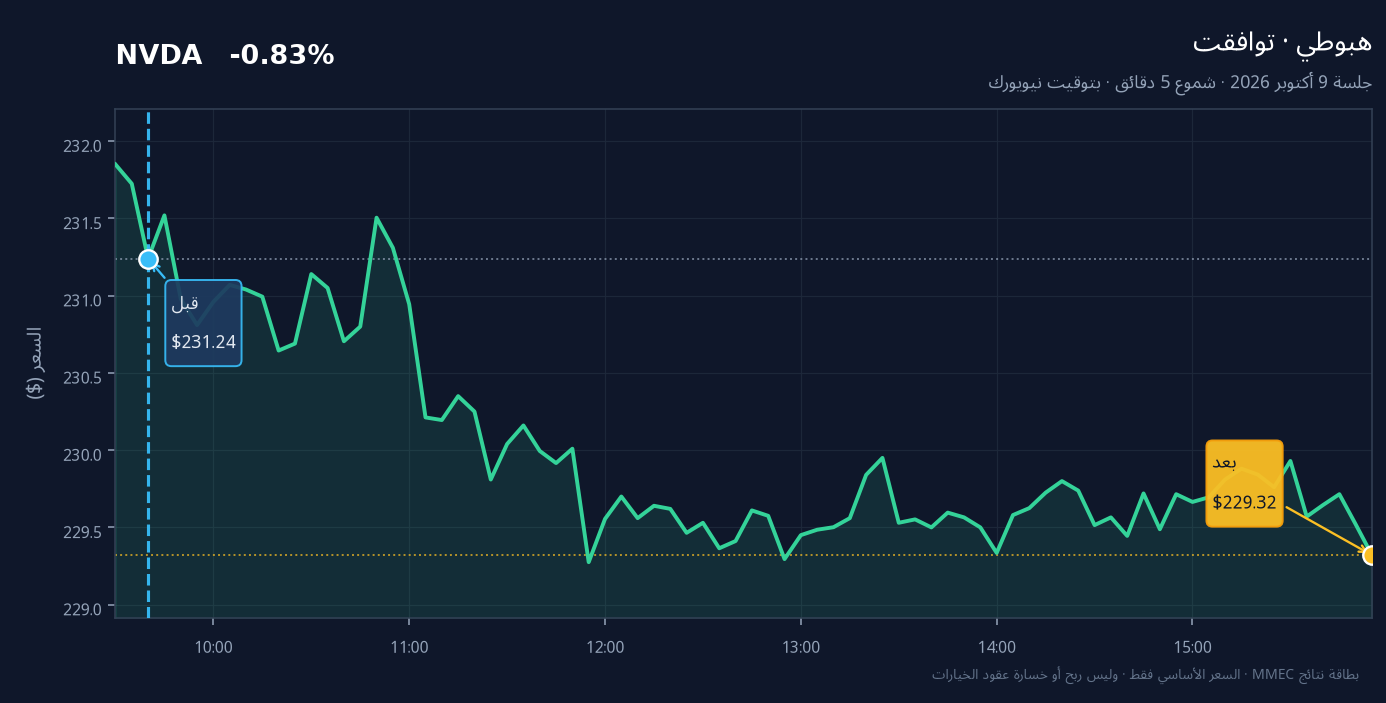Click the MMEC footer disclaimer text
This screenshot has width=1386, height=703.
click(x=1145, y=675)
